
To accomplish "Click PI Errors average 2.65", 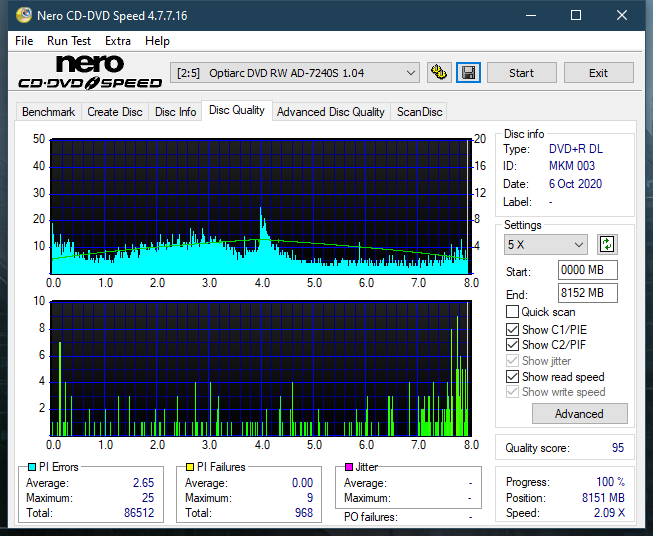I will [143, 483].
